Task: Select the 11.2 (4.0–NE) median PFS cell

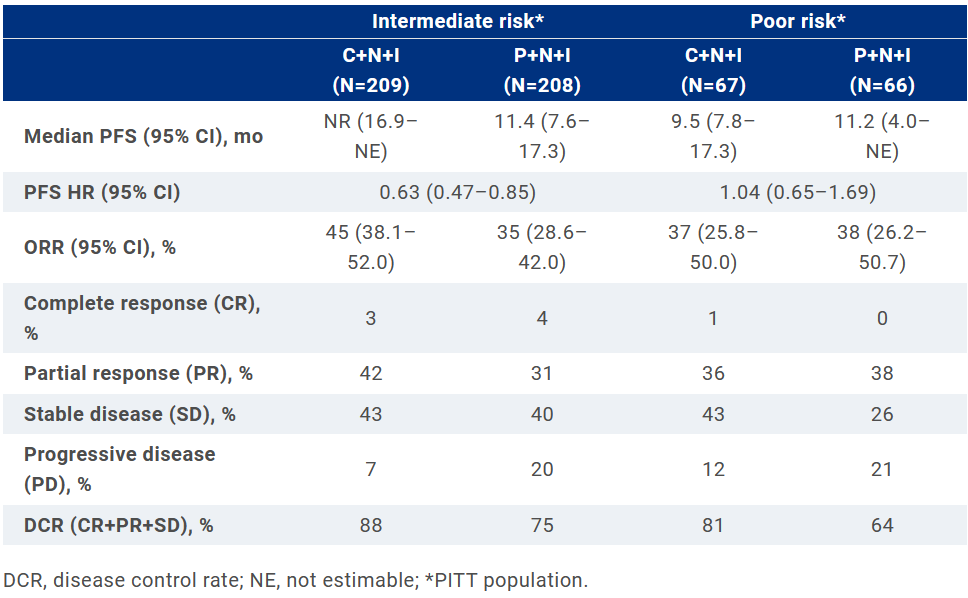Action: [882, 136]
